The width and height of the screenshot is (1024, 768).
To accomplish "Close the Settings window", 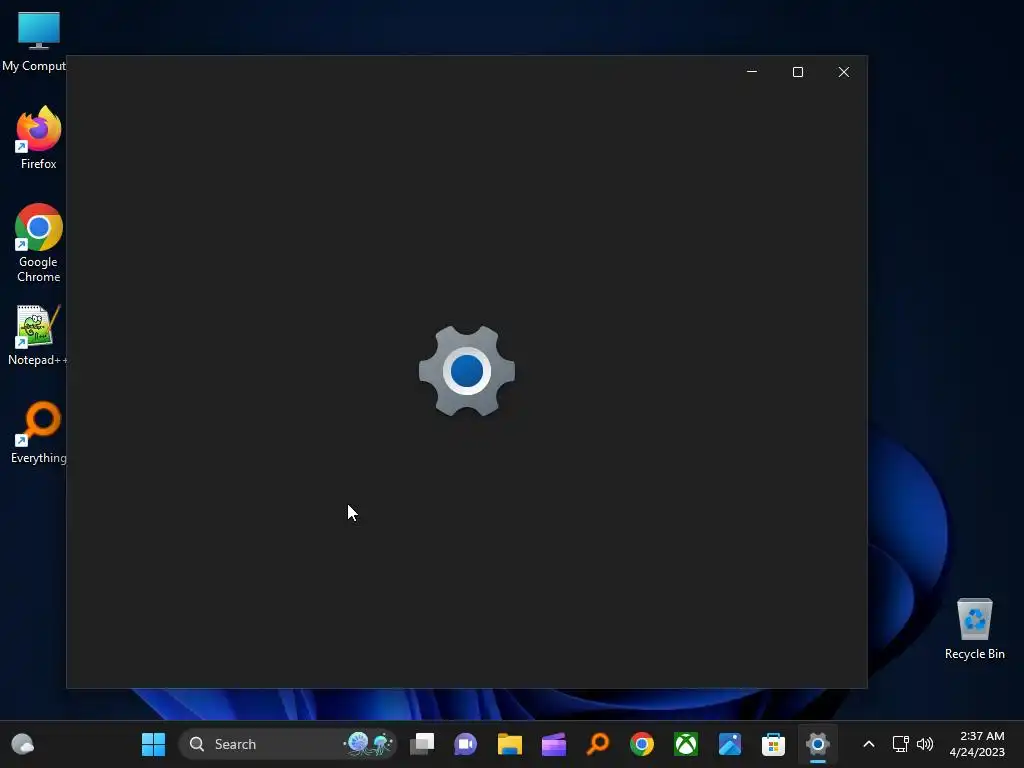I will [844, 72].
